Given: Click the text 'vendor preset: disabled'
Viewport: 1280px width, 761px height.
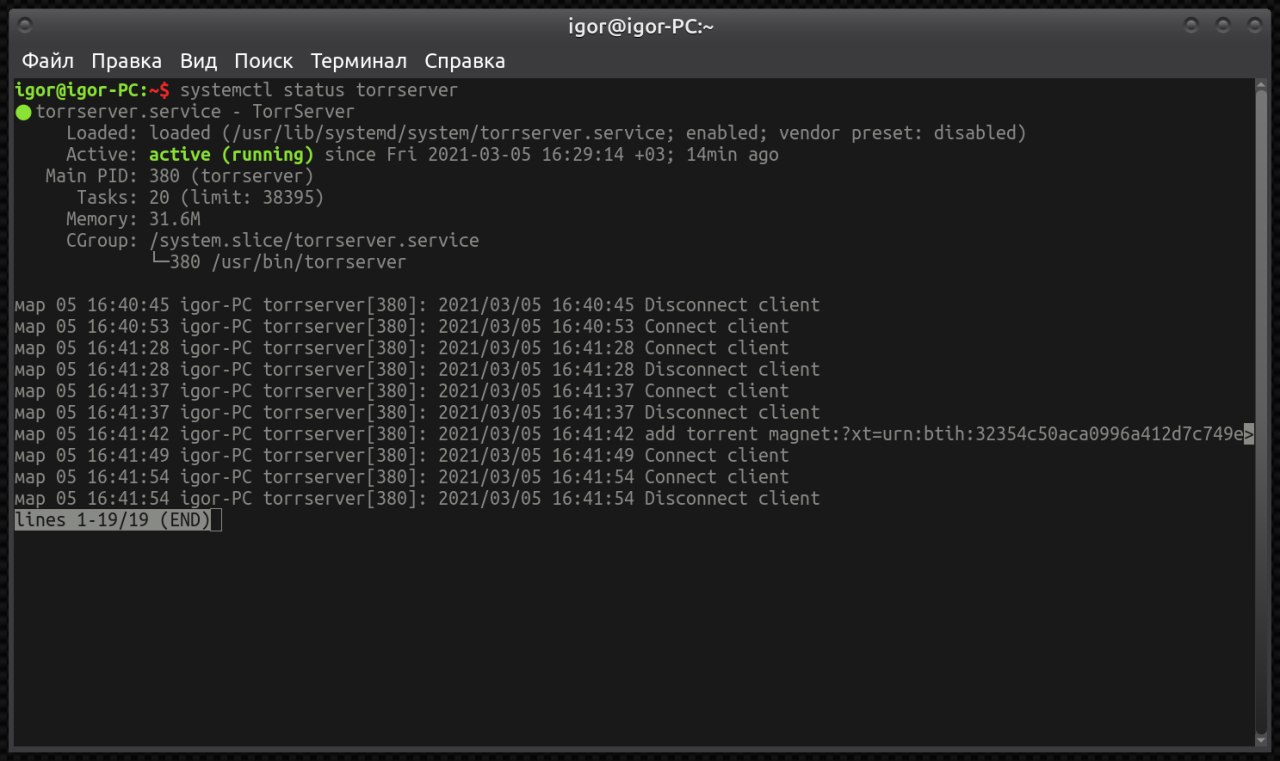Looking at the screenshot, I should click(898, 133).
